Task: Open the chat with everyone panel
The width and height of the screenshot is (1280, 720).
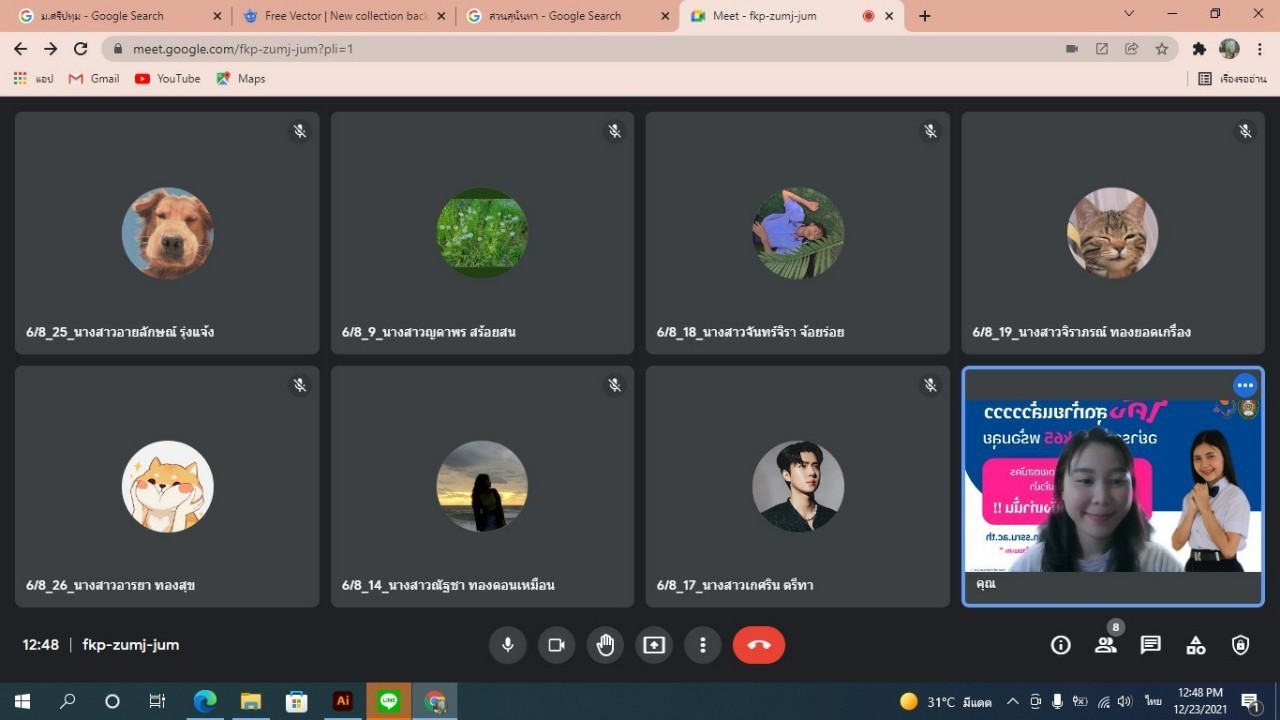Action: [x=1151, y=645]
